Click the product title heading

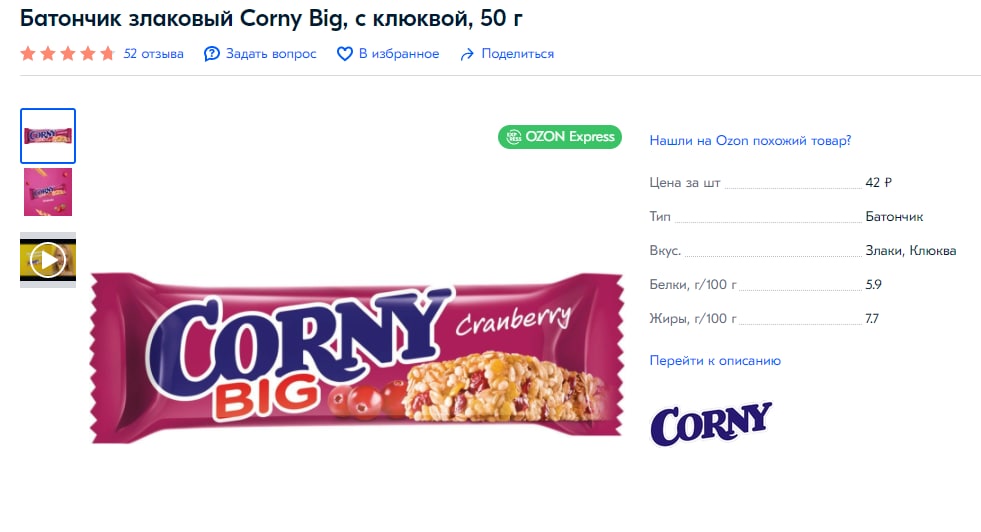pos(271,19)
